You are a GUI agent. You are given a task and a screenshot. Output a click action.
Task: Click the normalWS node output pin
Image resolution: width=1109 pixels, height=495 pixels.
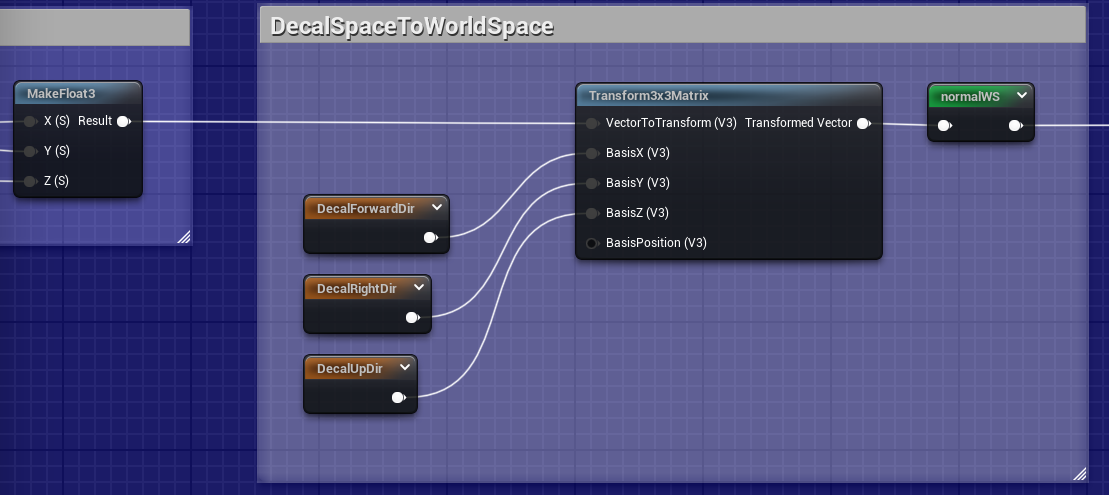[1016, 126]
